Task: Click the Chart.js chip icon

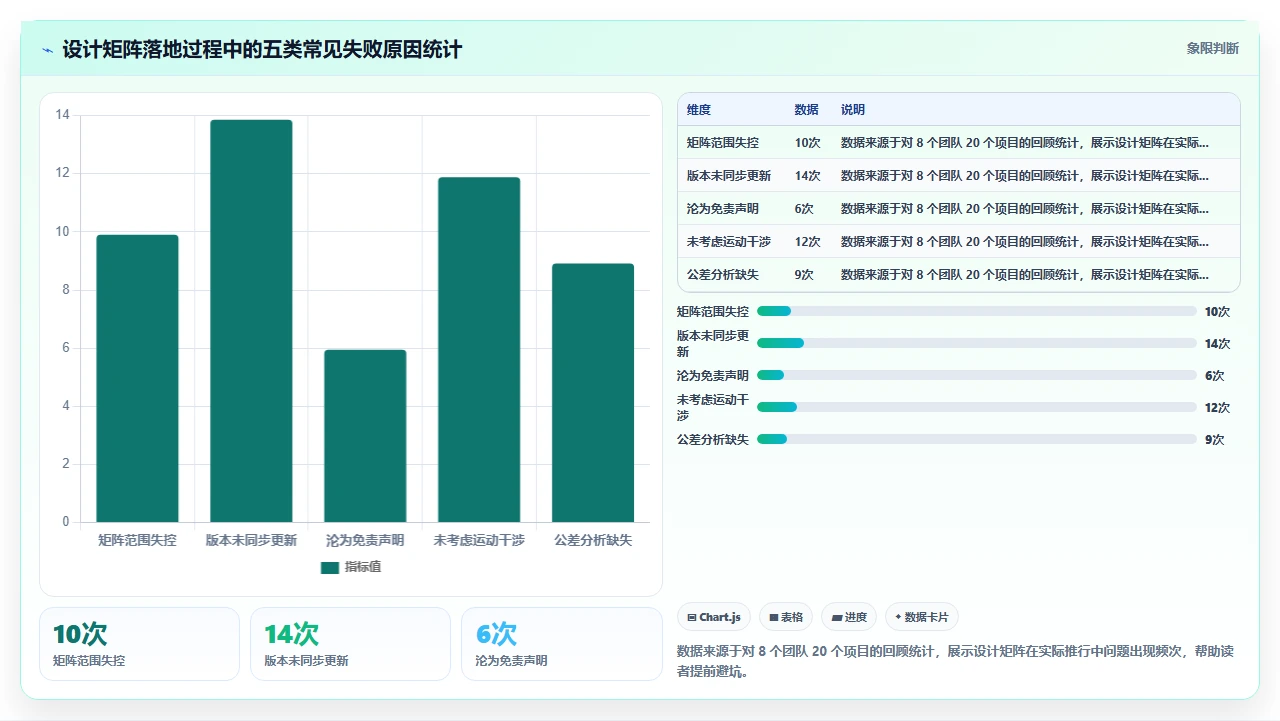Action: (691, 618)
